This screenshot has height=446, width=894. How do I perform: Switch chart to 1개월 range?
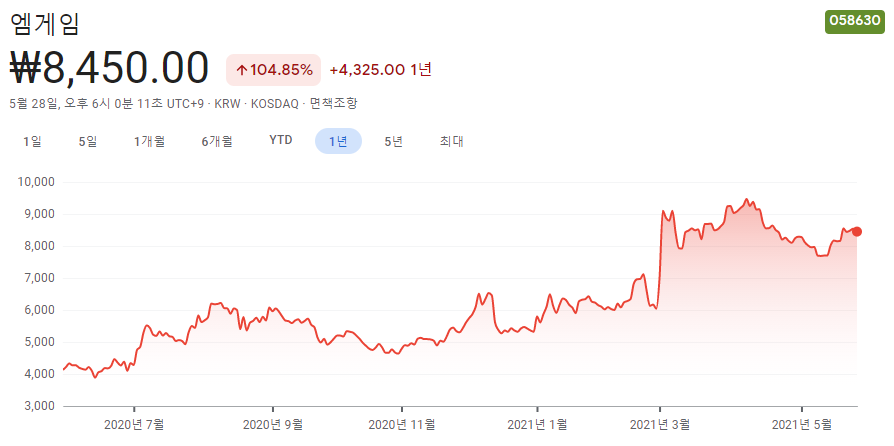coord(150,141)
